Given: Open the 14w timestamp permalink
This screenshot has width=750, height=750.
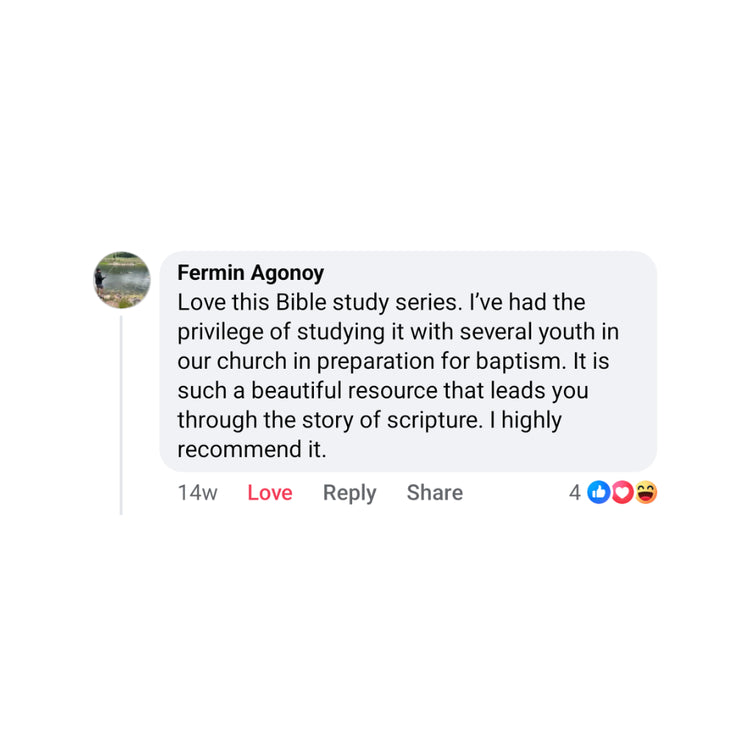Looking at the screenshot, I should click(197, 493).
